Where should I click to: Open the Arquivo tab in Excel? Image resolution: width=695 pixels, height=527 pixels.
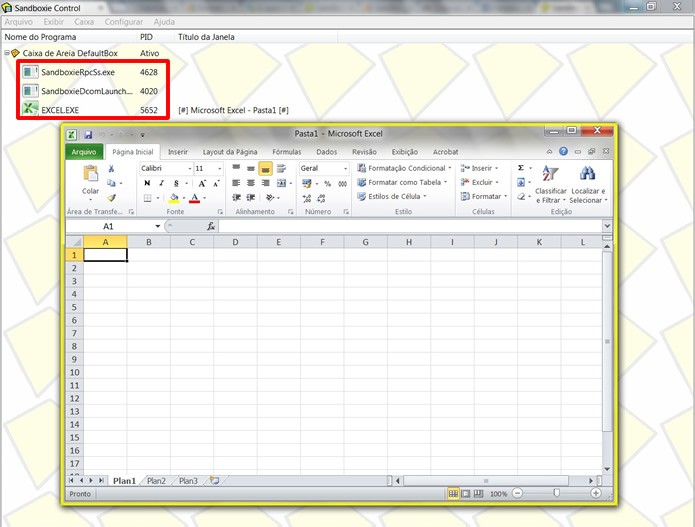coord(84,152)
